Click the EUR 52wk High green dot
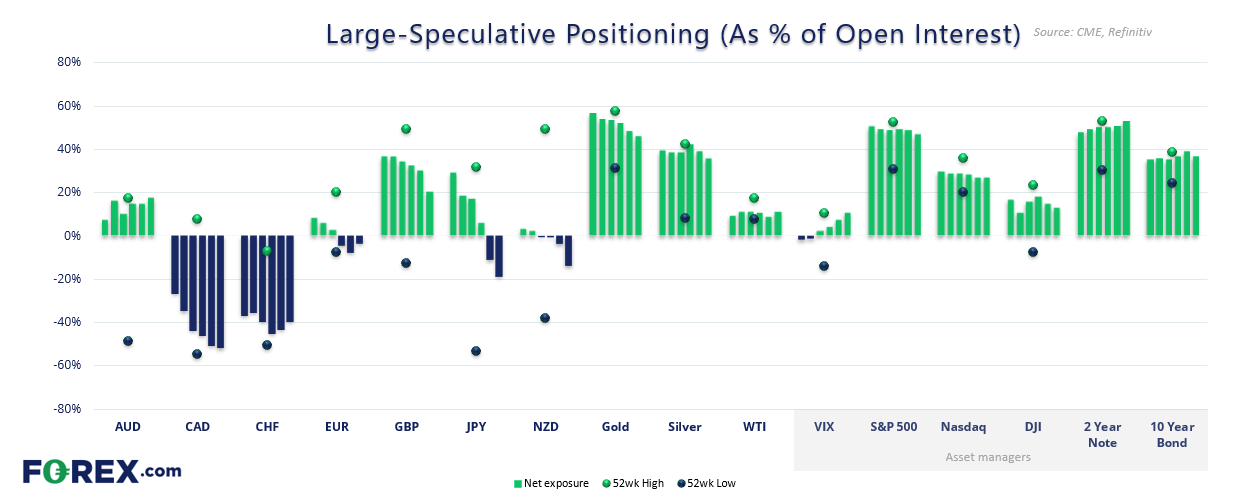This screenshot has height=503, width=1247. coord(336,192)
